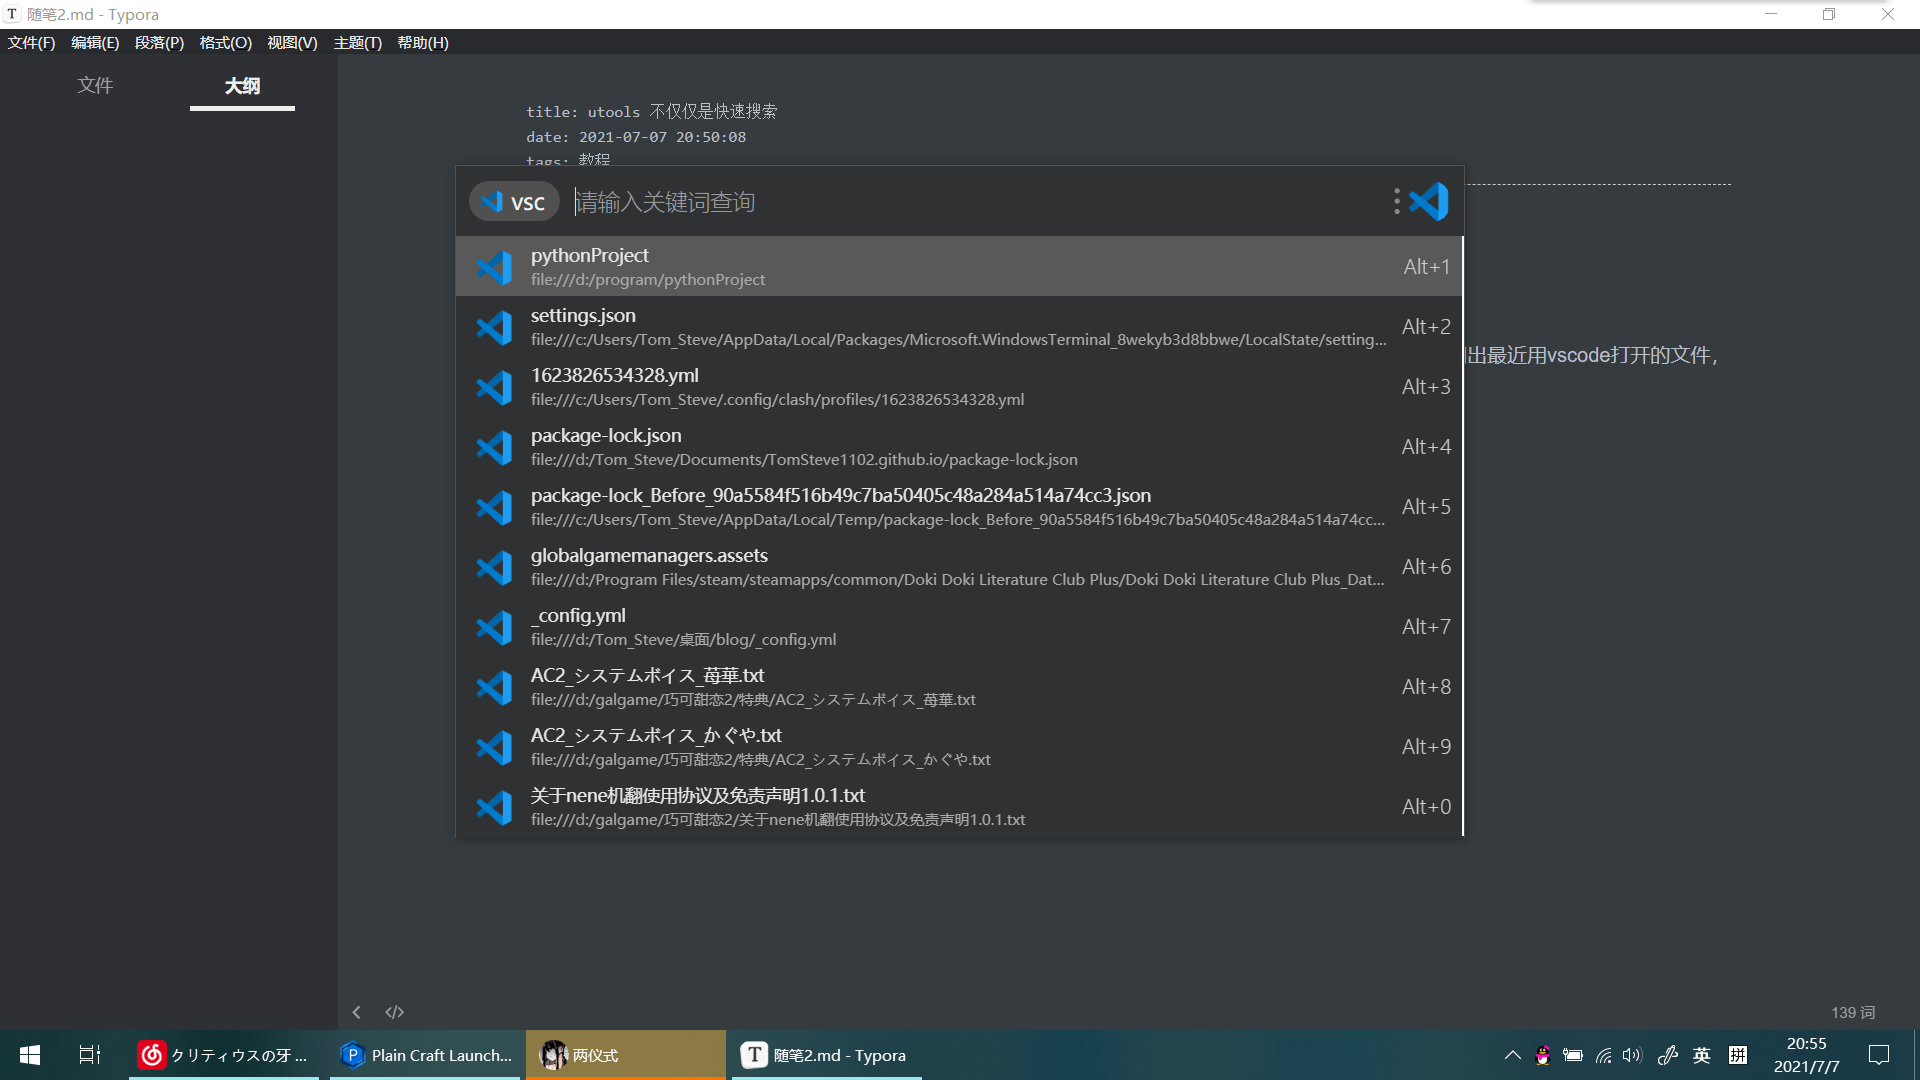Open the 主题(T) theme menu

click(x=357, y=43)
